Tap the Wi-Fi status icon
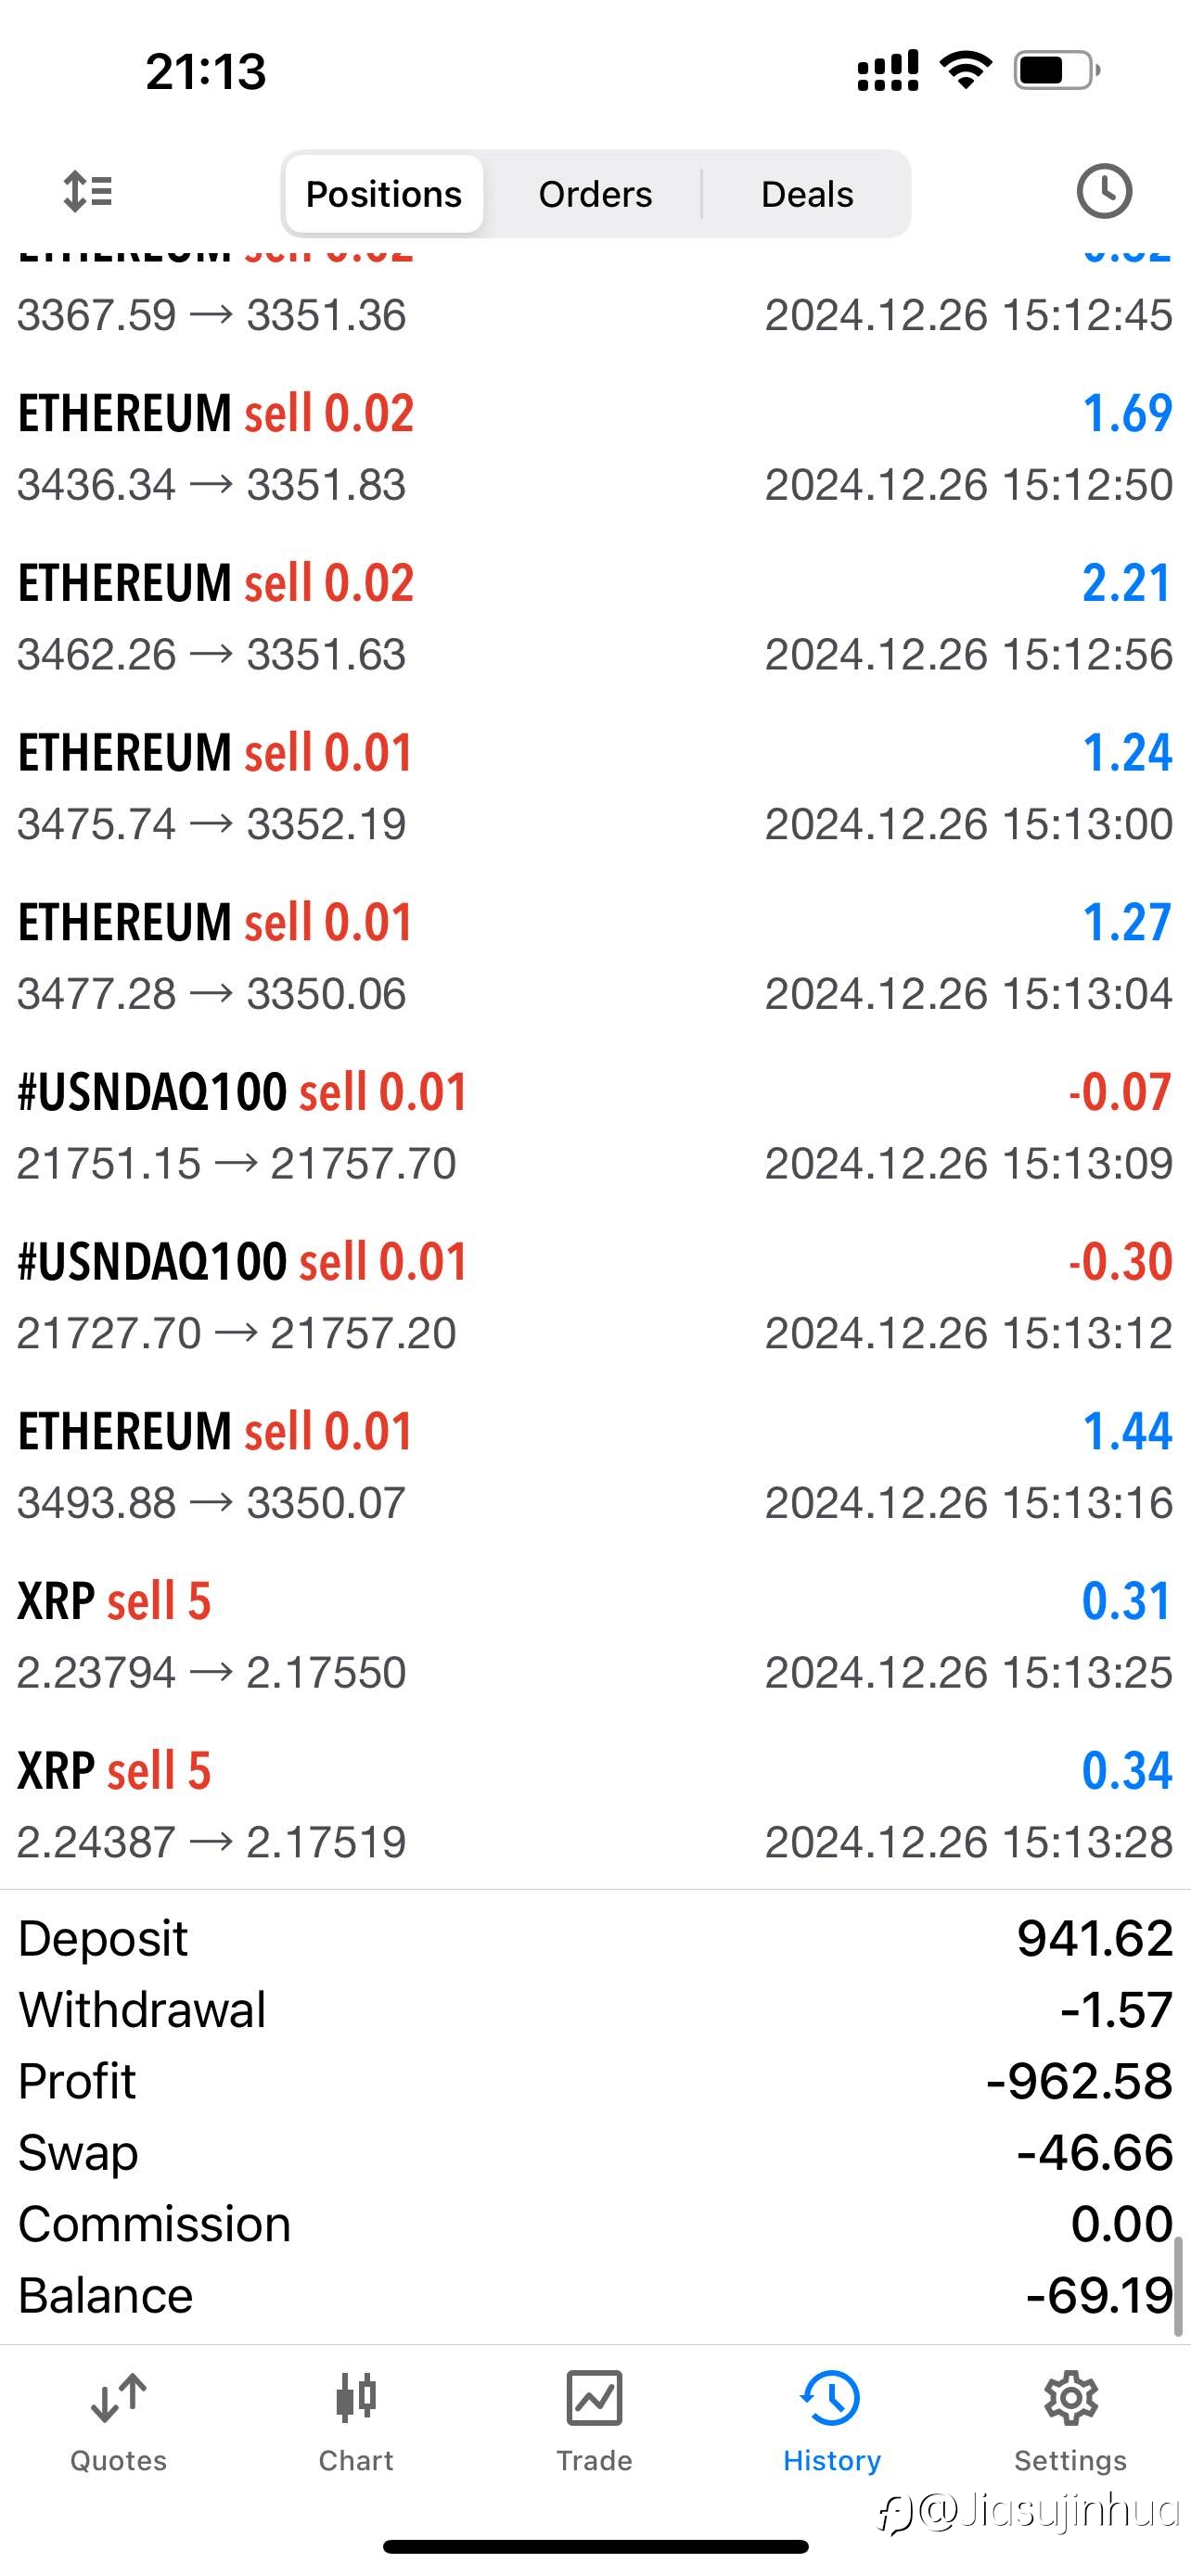This screenshot has height=2576, width=1191. [966, 70]
